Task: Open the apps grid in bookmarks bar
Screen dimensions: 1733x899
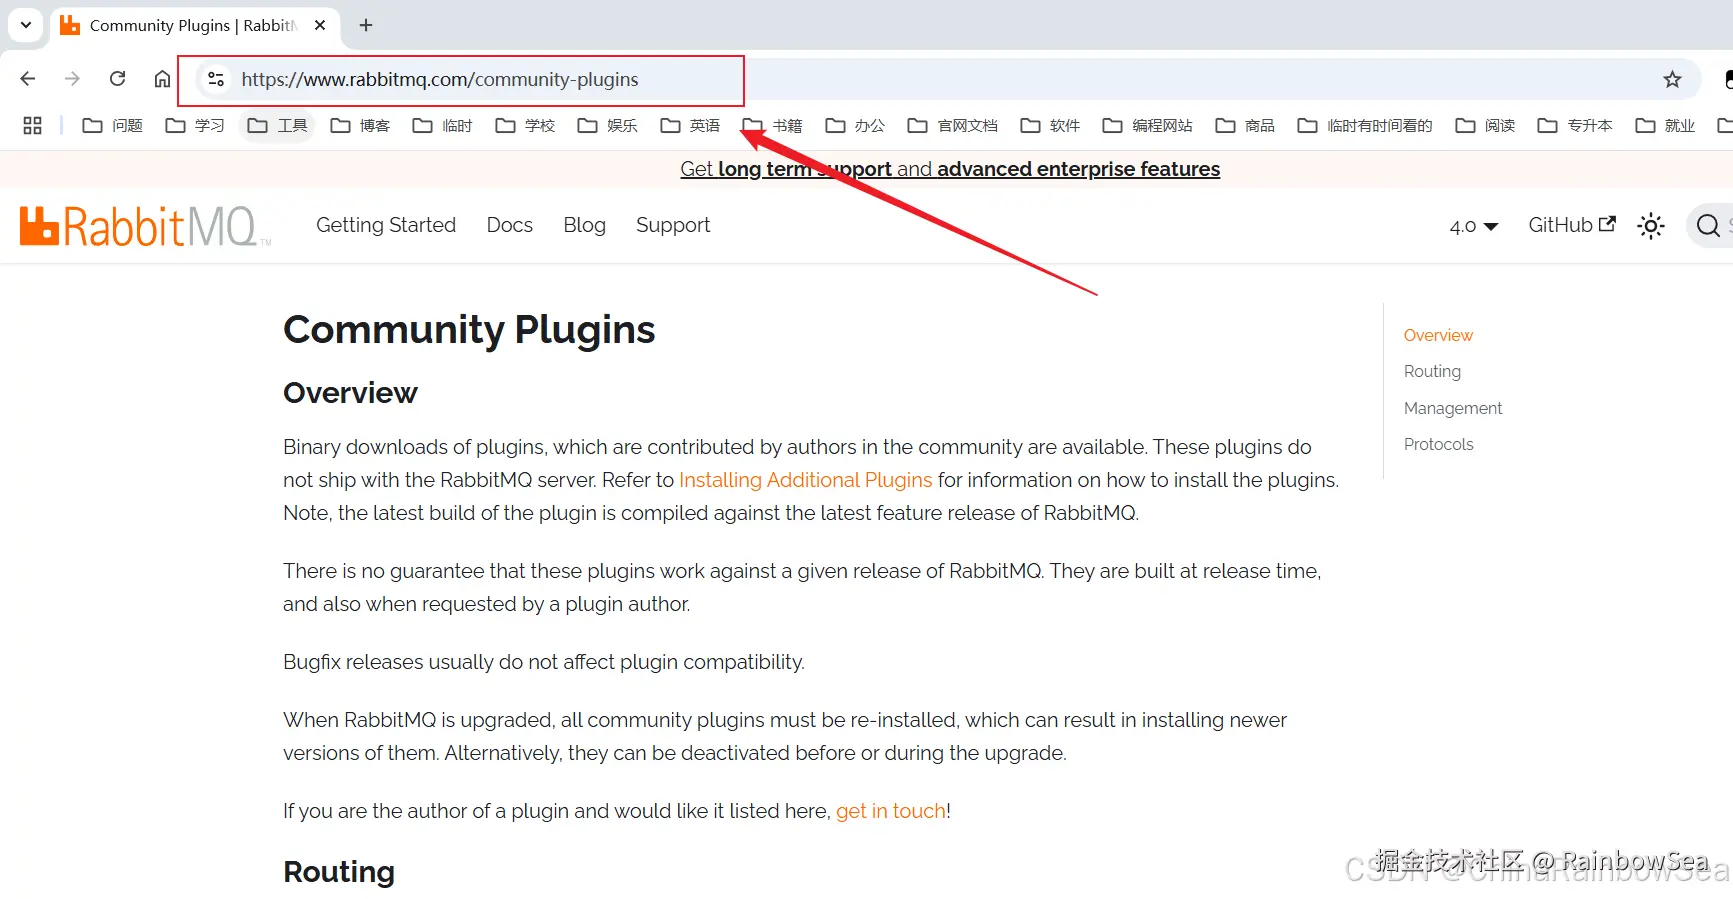Action: tap(32, 125)
